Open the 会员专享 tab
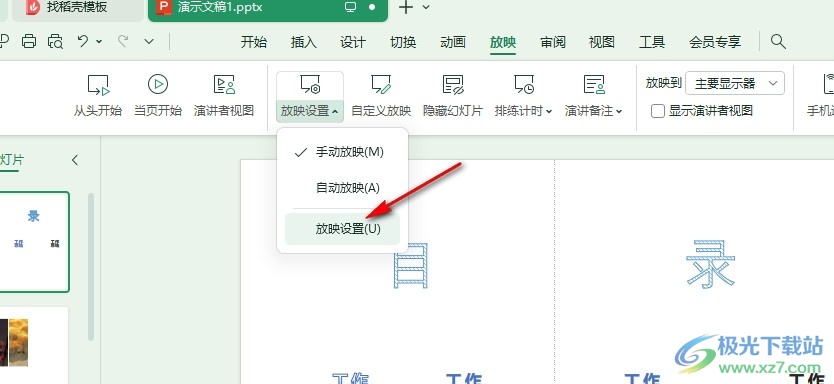Image resolution: width=834 pixels, height=384 pixels. pyautogui.click(x=715, y=42)
